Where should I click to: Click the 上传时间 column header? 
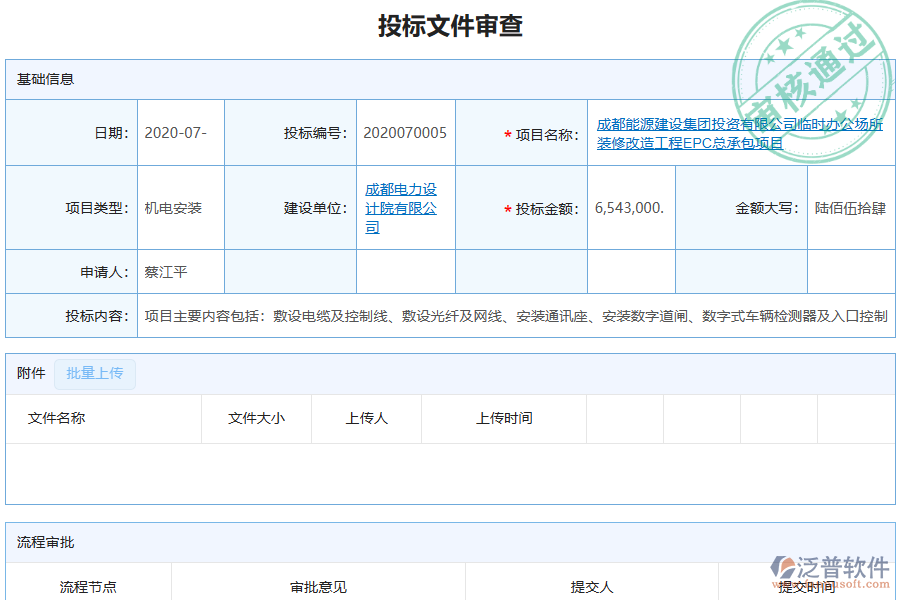(503, 419)
